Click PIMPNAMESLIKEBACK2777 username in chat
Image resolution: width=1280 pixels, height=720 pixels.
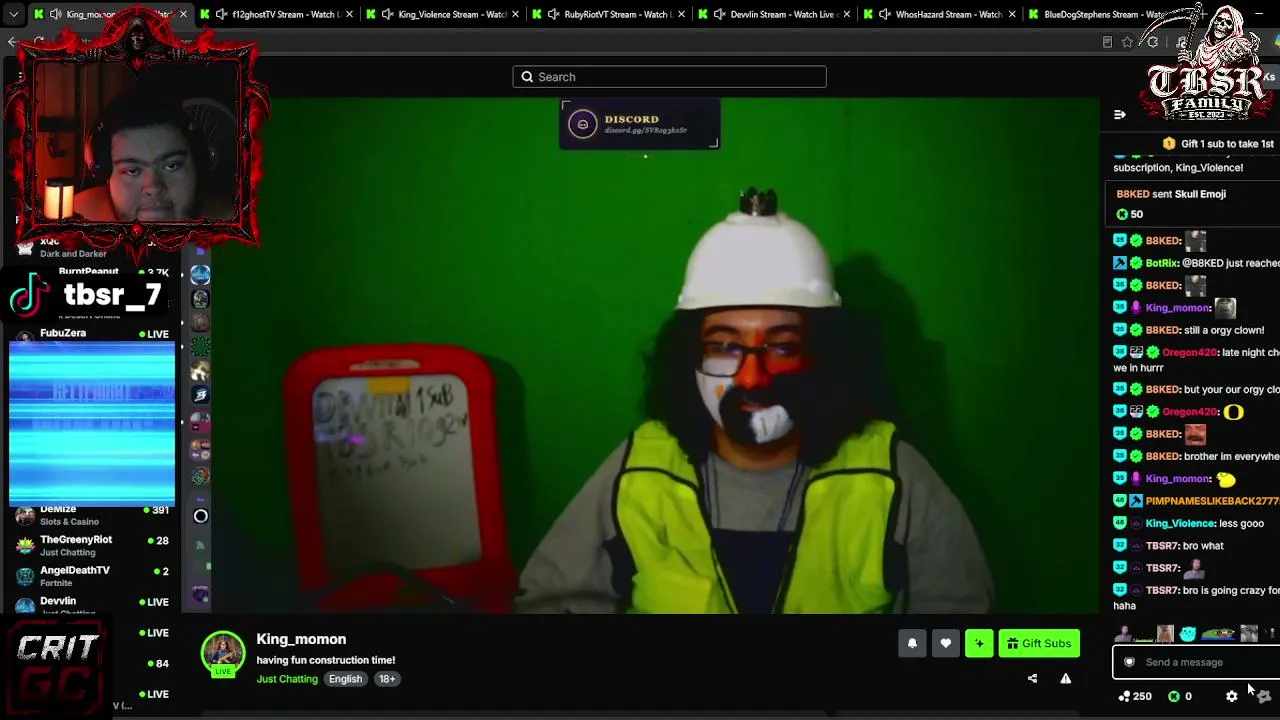click(x=1213, y=500)
